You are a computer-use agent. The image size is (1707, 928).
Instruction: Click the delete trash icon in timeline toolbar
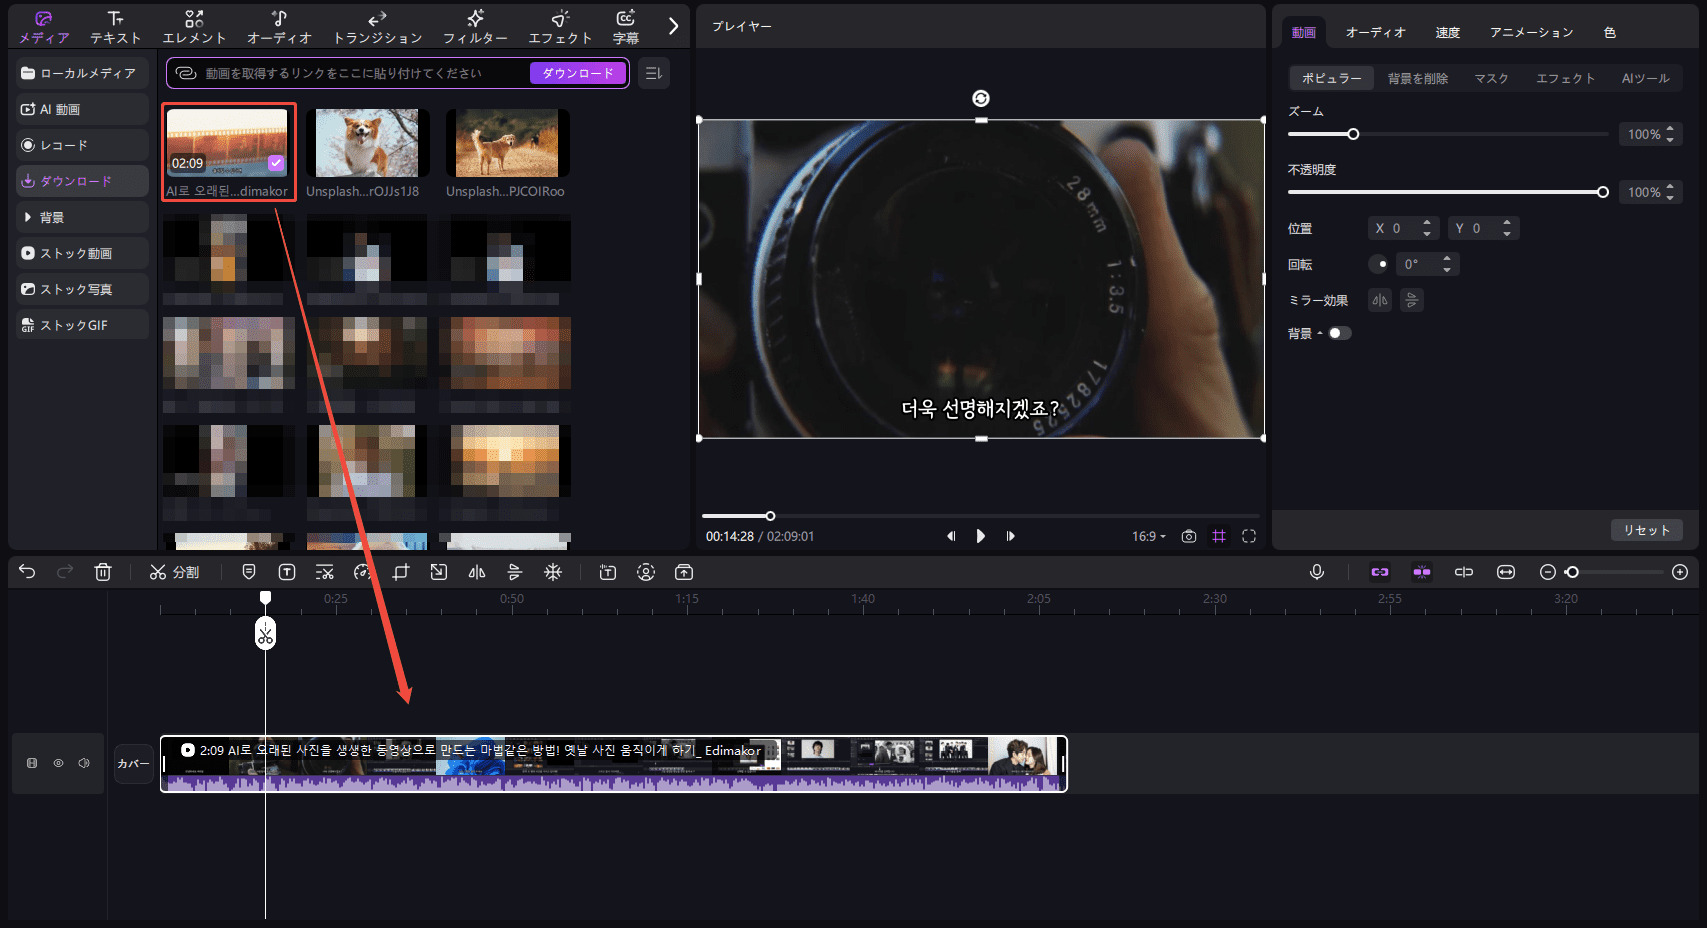103,572
